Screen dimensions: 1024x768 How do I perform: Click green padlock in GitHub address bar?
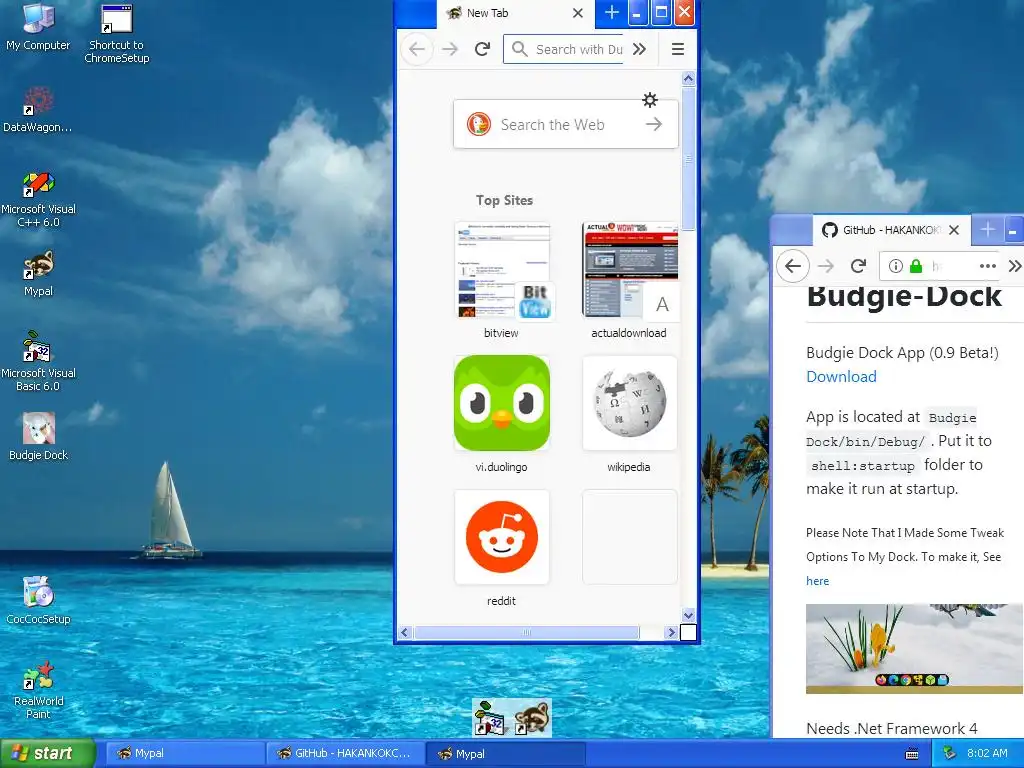tap(916, 266)
